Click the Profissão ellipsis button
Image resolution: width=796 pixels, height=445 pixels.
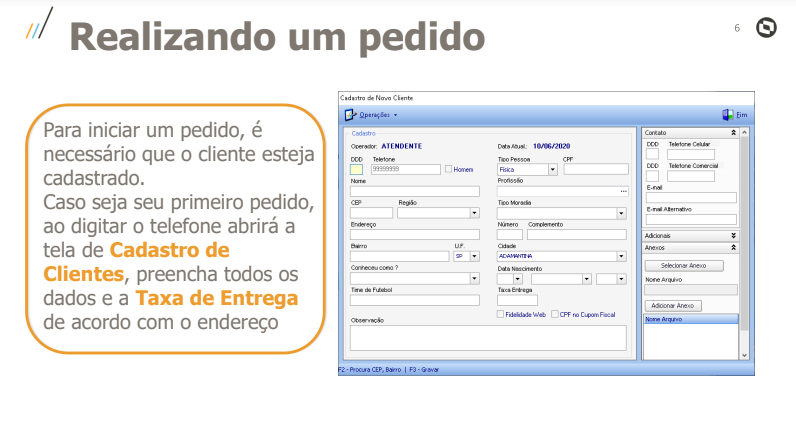(x=623, y=191)
